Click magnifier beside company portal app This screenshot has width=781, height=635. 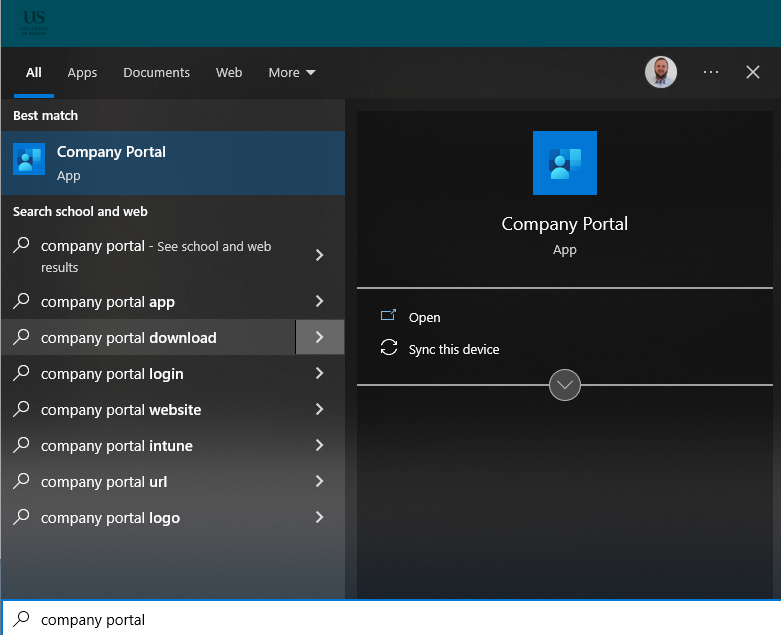click(x=21, y=300)
